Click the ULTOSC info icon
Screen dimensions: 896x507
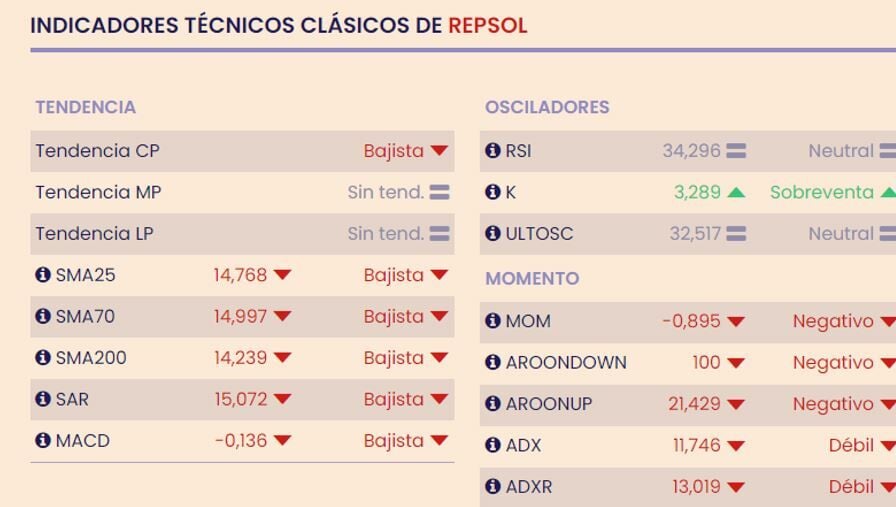(493, 234)
